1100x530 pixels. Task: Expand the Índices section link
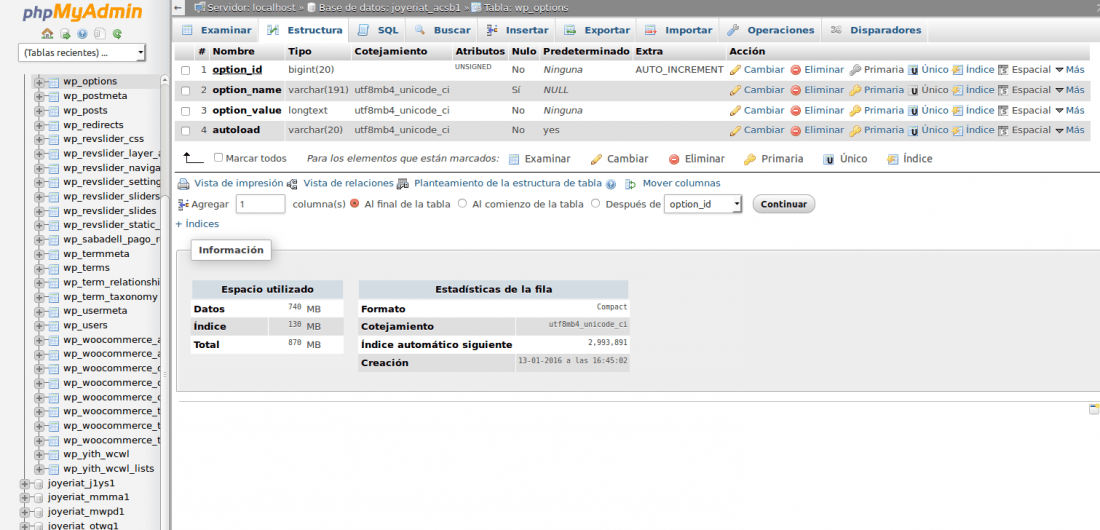(x=197, y=224)
